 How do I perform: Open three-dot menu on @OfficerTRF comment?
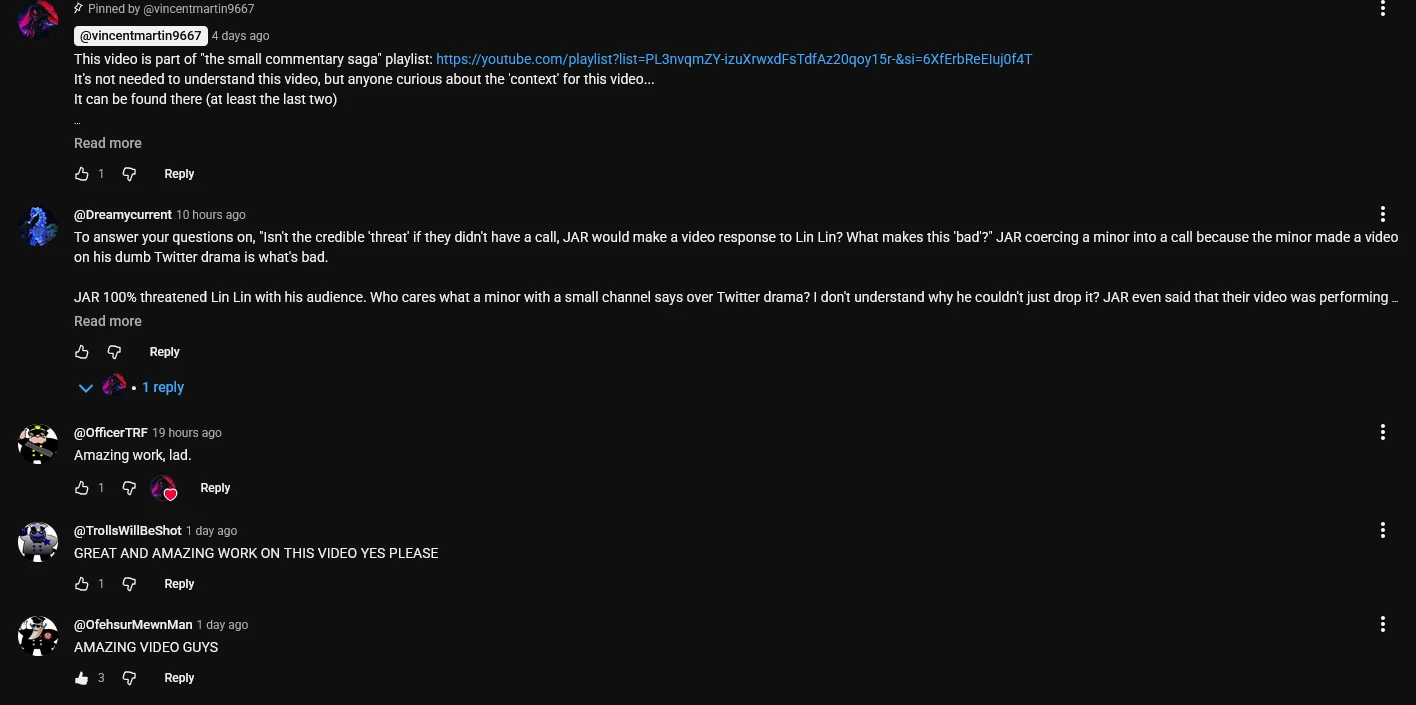(1383, 432)
